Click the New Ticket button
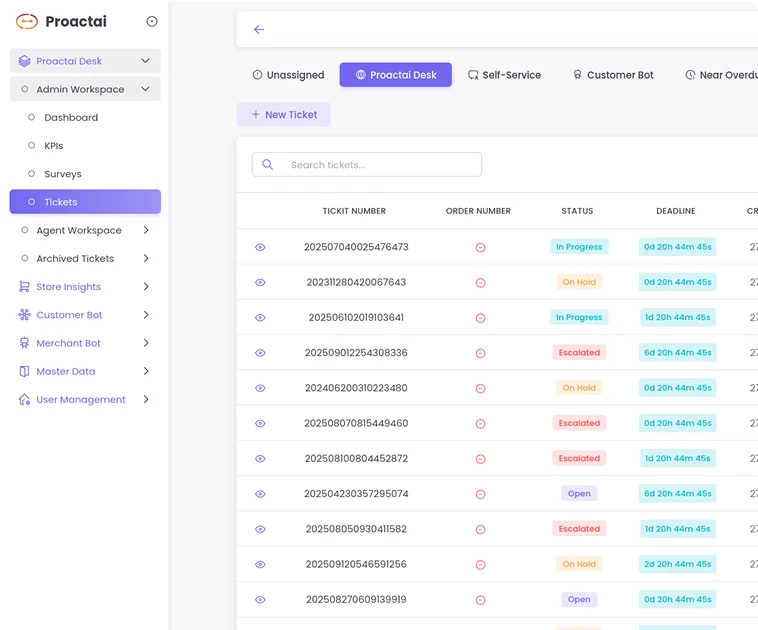Screen dimensions: 758x630 pyautogui.click(x=283, y=115)
